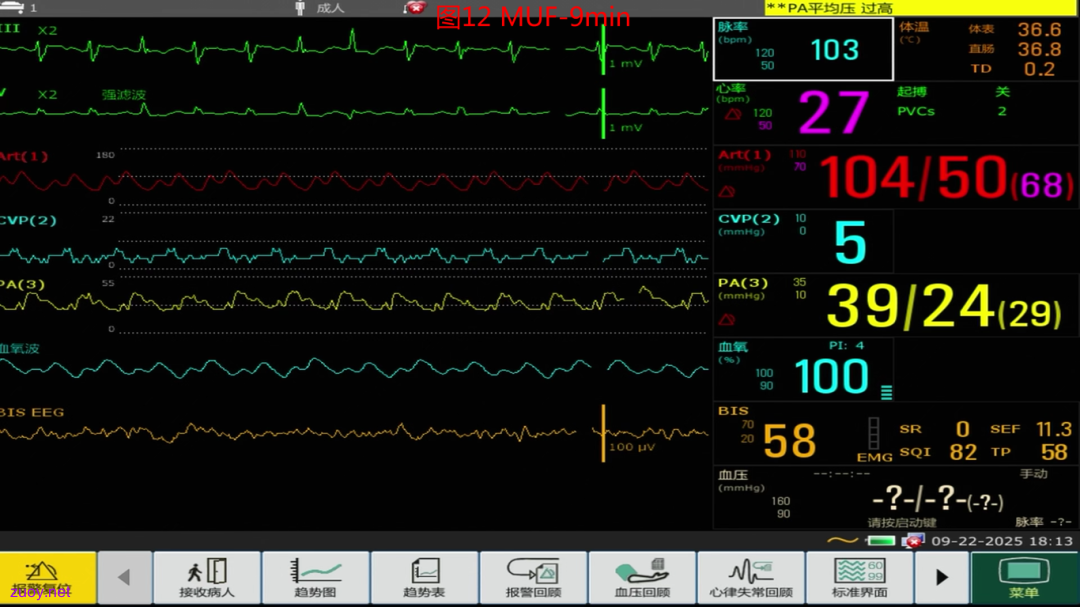This screenshot has height=607, width=1080.
Task: Click the PI: 4 perfusion index
Action: point(847,345)
